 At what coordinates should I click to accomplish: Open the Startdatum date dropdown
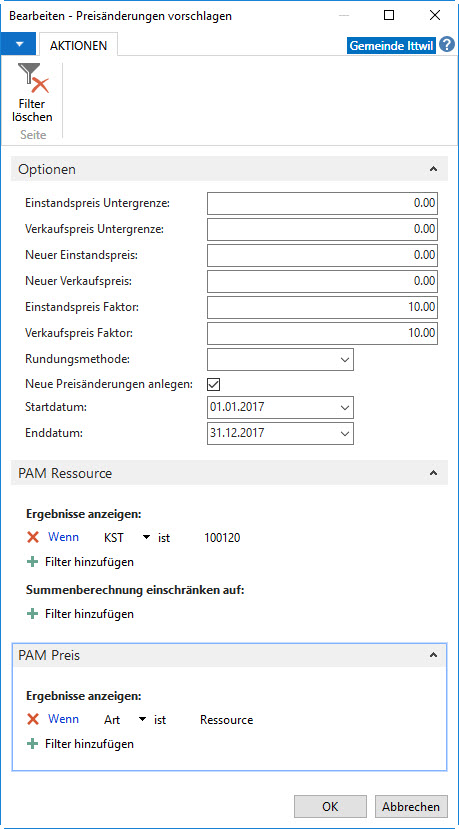tap(345, 408)
